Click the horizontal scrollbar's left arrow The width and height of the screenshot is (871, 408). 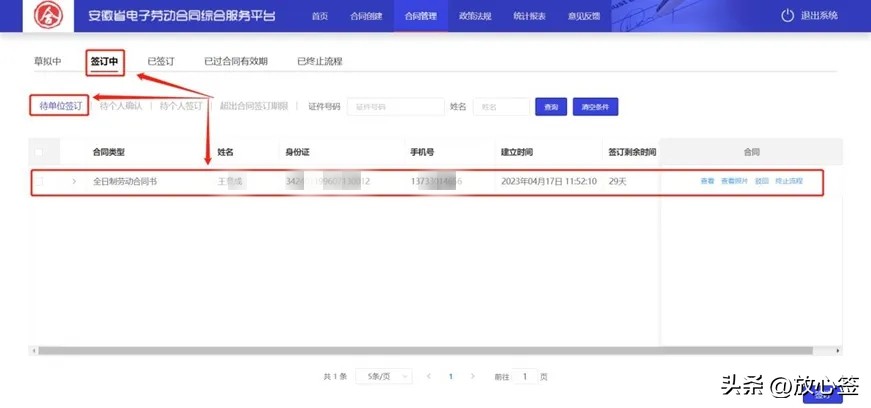pyautogui.click(x=33, y=351)
